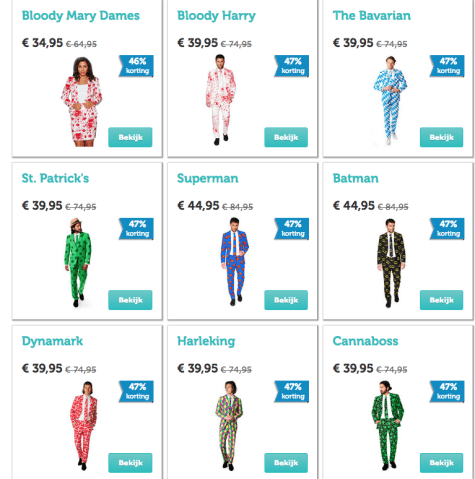Select the blue Superman suit thumbnail

[x=235, y=262]
